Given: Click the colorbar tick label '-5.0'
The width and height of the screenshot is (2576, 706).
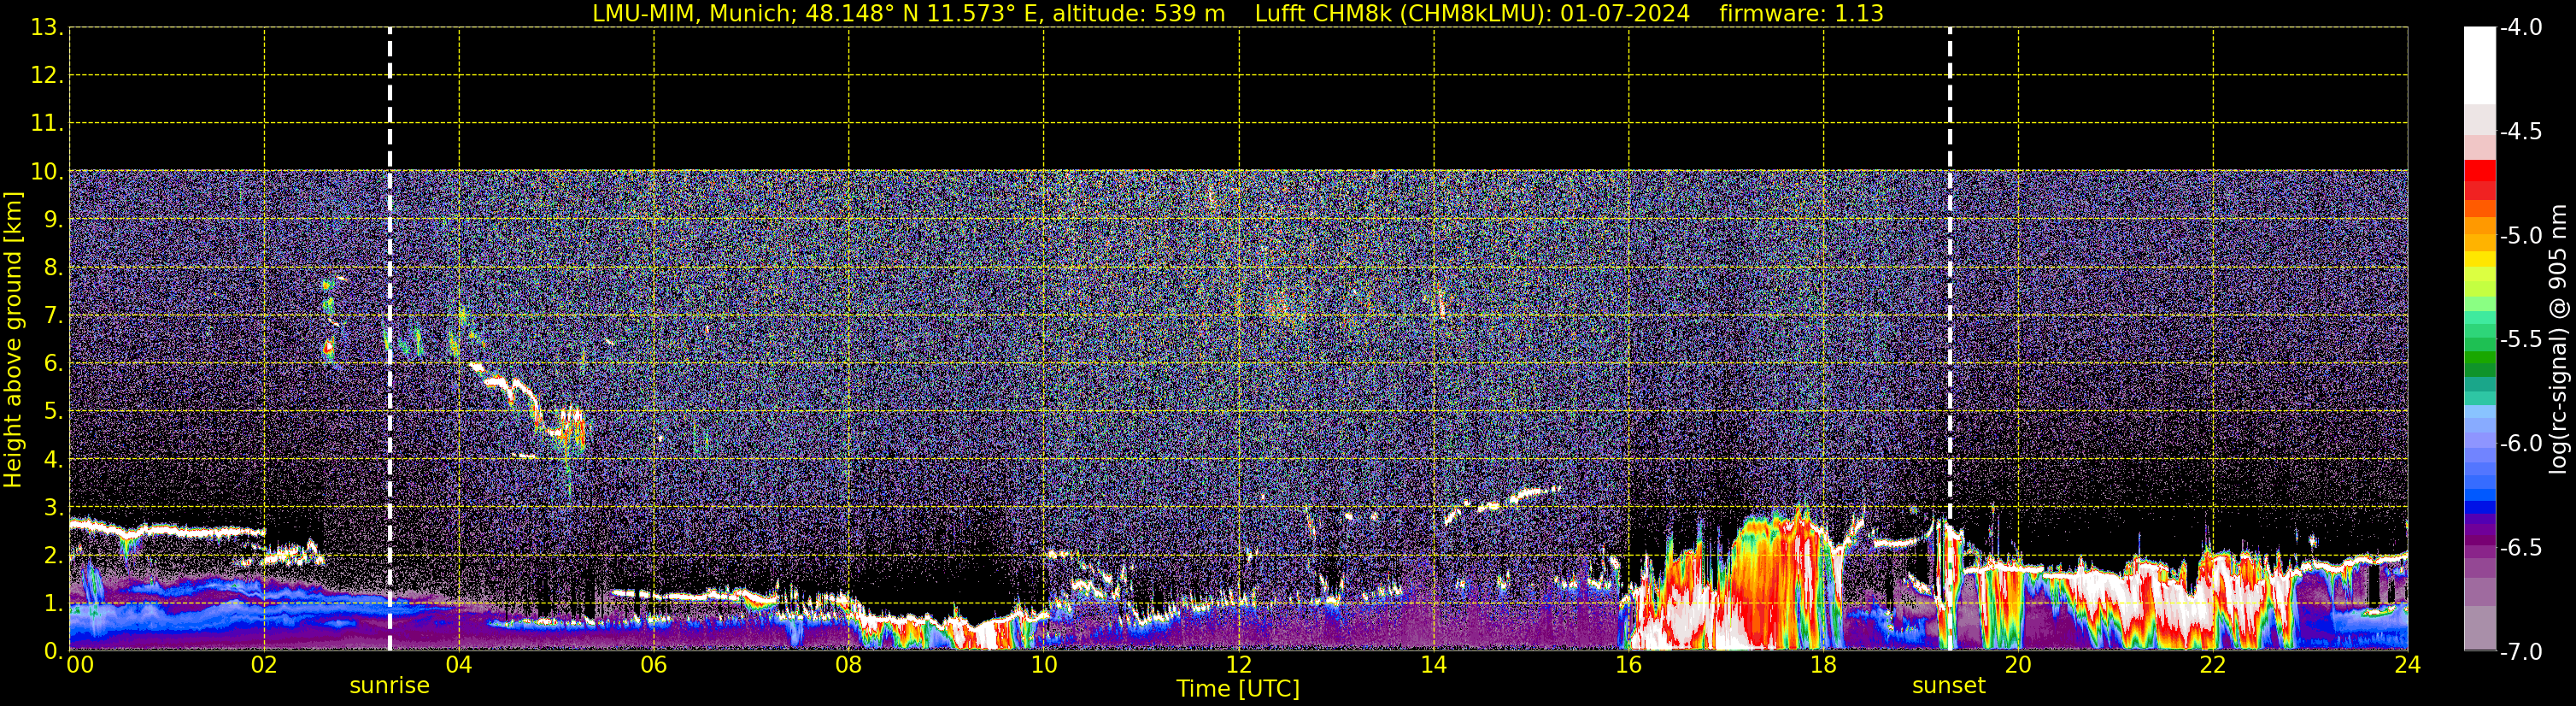Looking at the screenshot, I should point(2520,235).
